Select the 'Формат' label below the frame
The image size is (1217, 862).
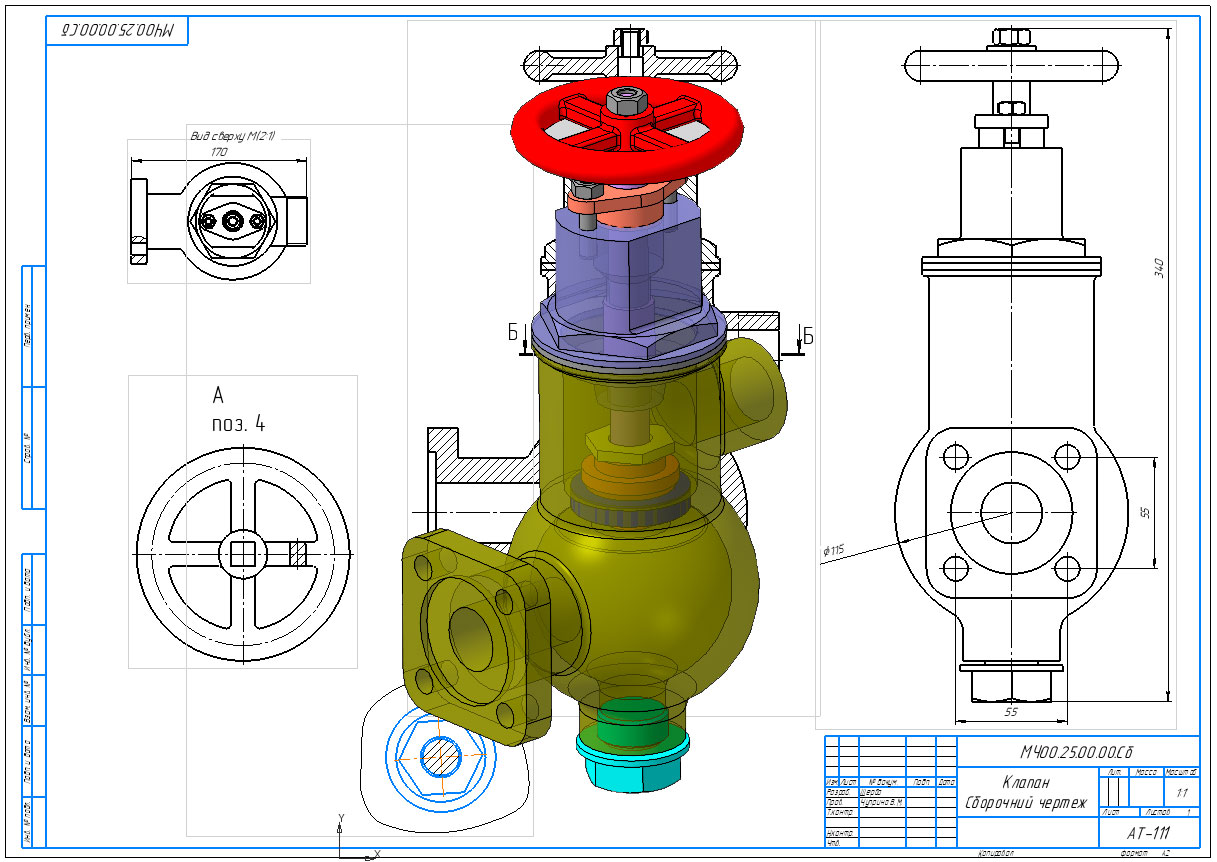1134,853
